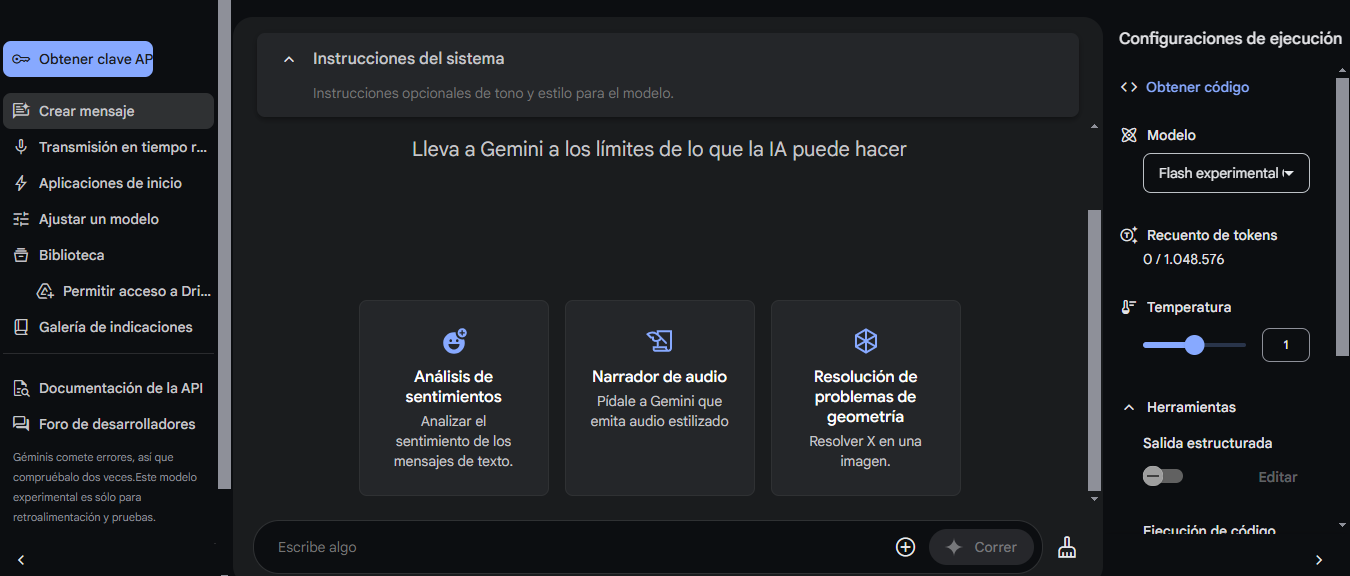
Task: Click the heading Lleva a Gemini a los límites
Action: (x=659, y=149)
